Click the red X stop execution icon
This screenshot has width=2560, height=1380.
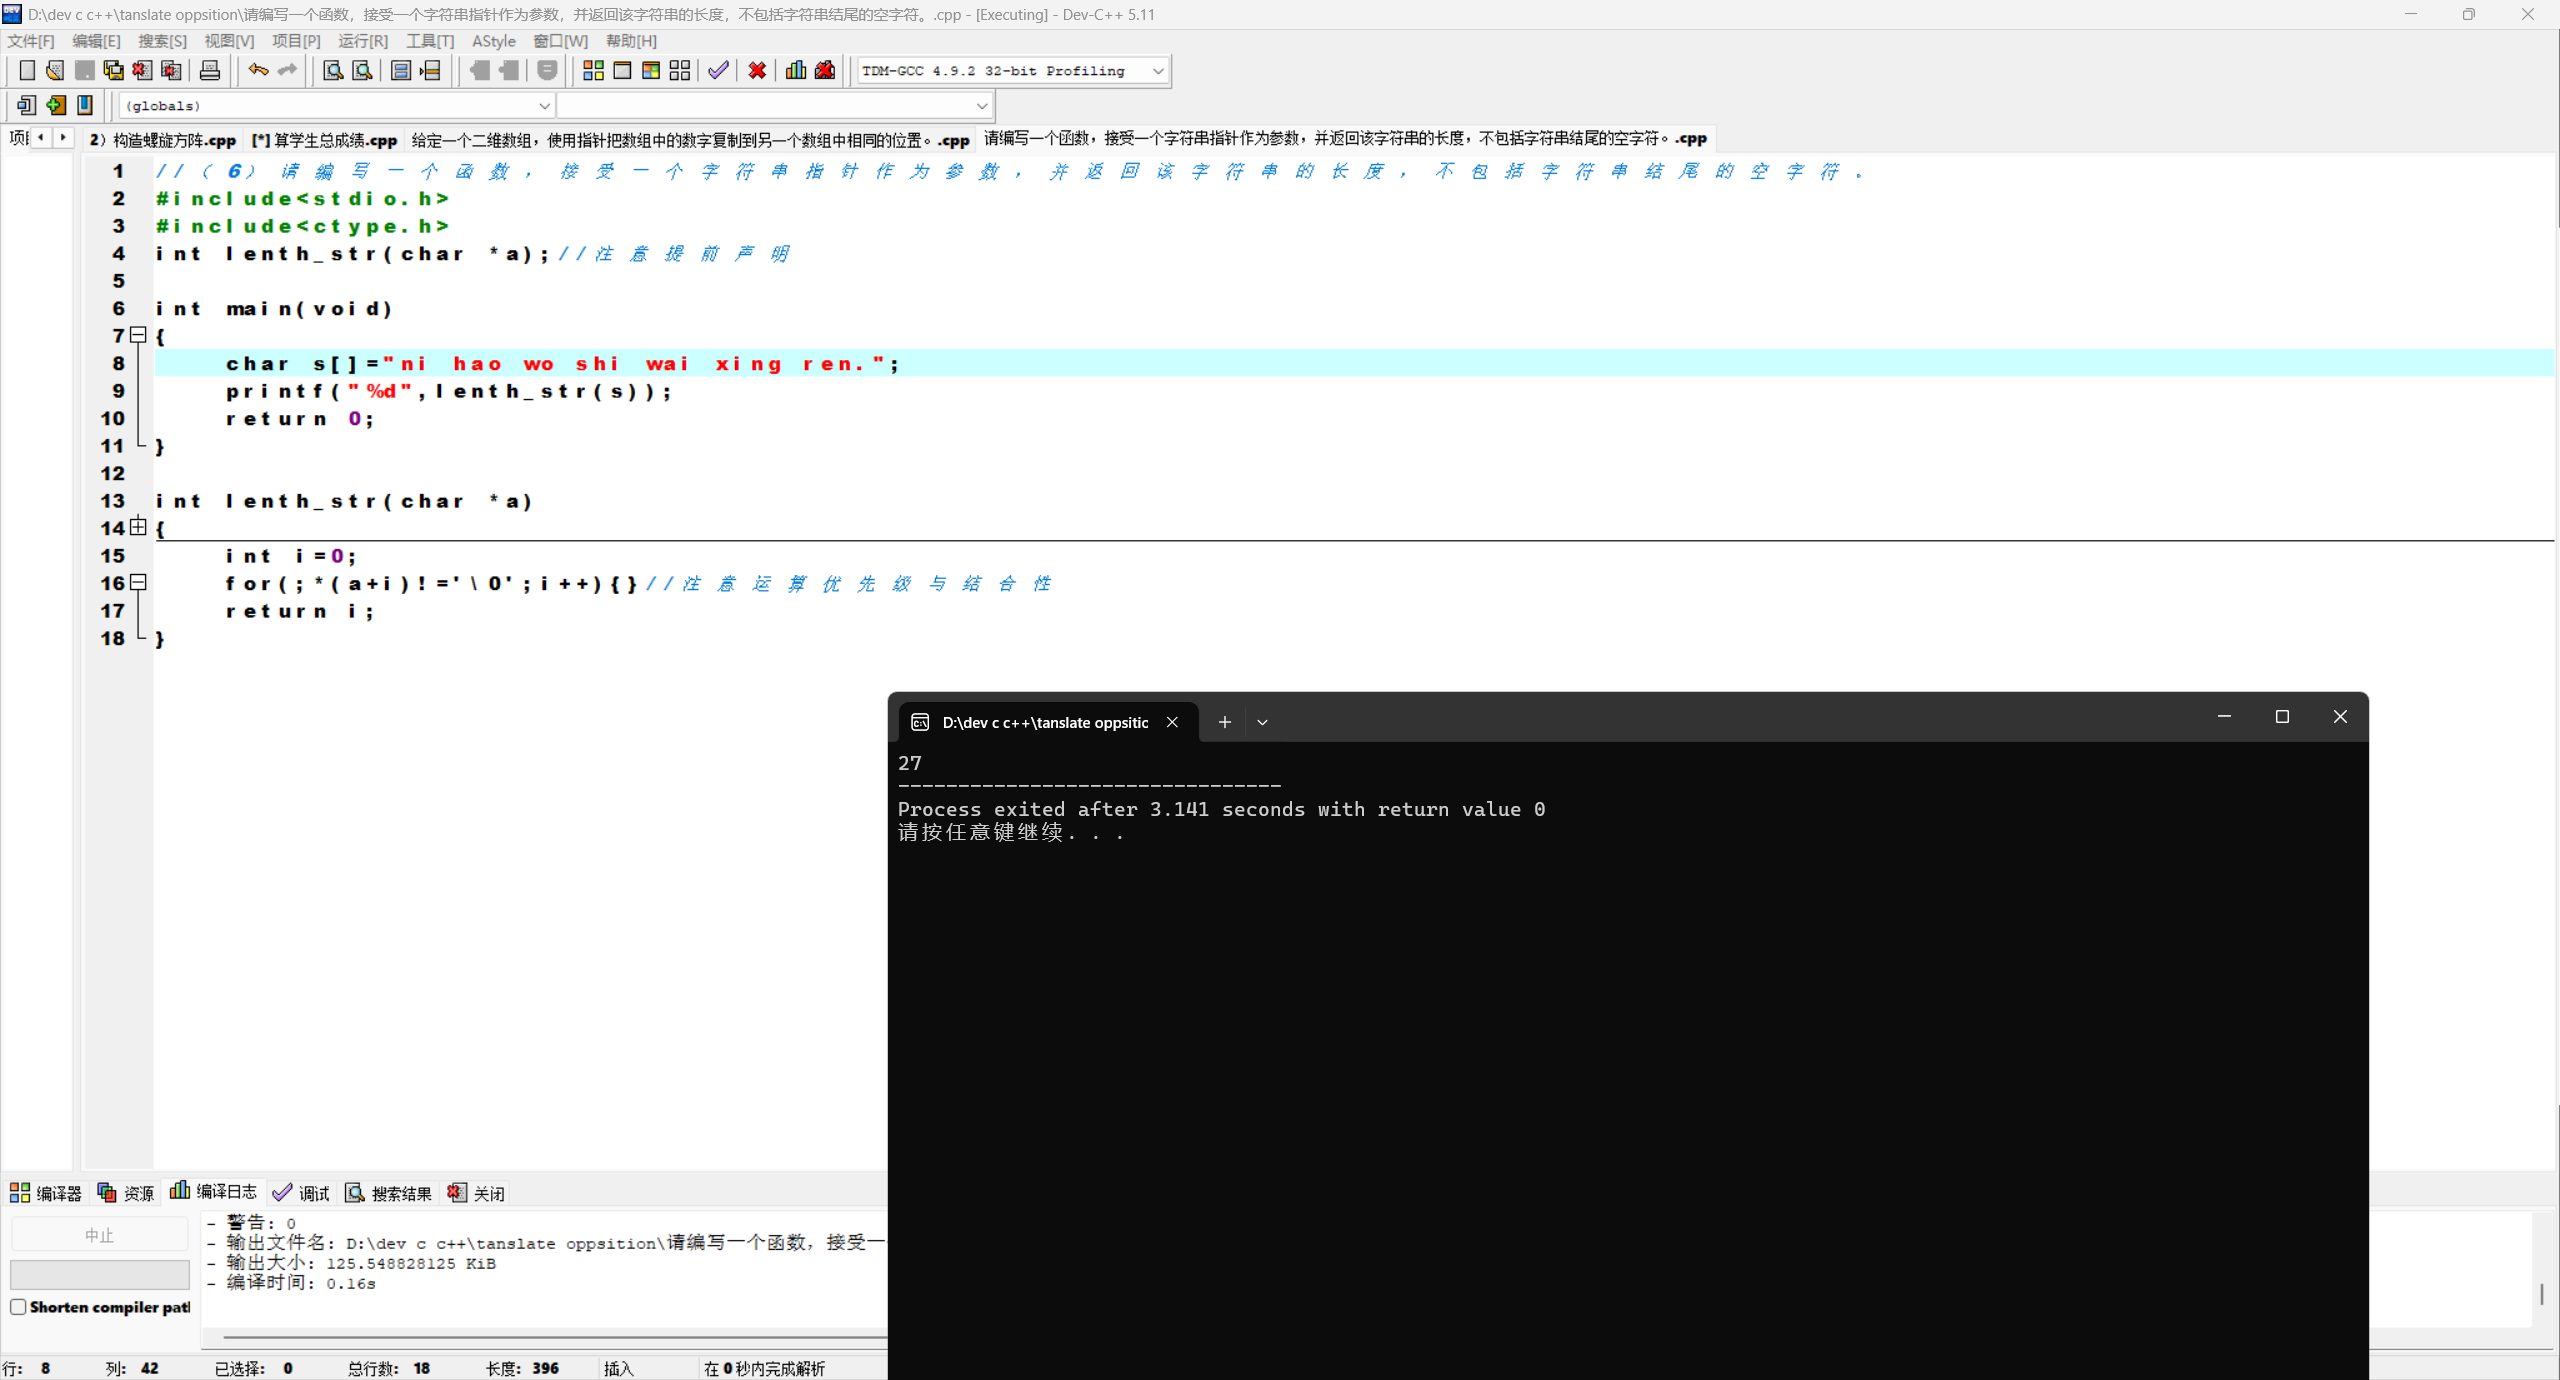(757, 70)
